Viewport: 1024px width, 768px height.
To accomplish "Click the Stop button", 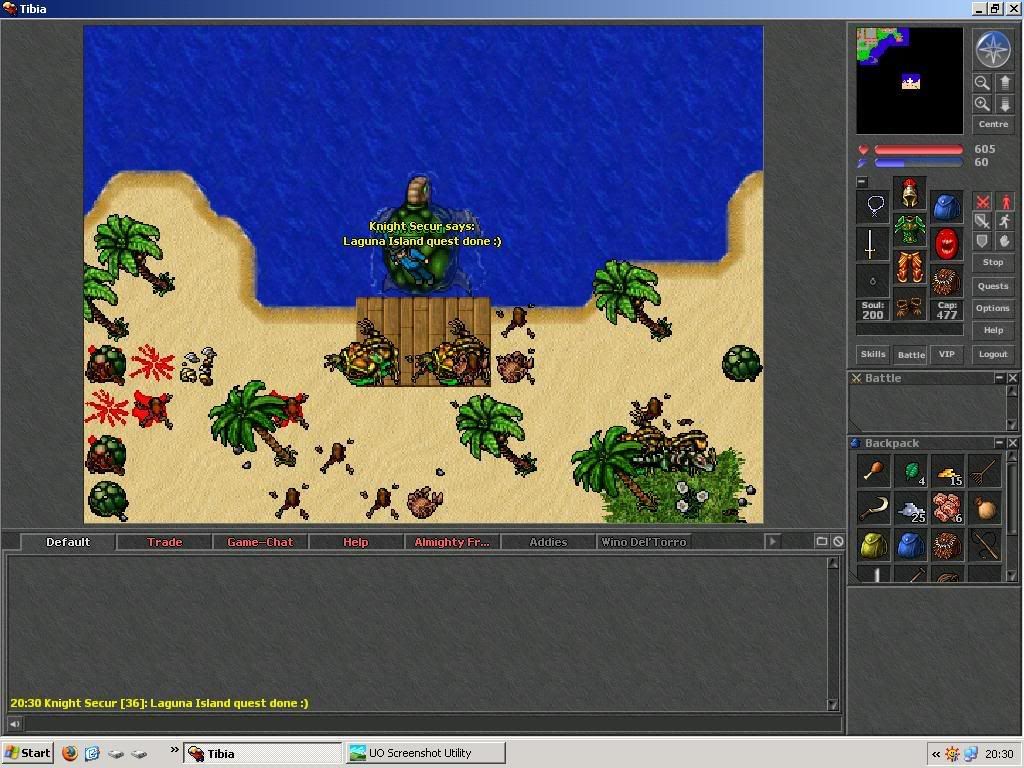I will [x=993, y=262].
